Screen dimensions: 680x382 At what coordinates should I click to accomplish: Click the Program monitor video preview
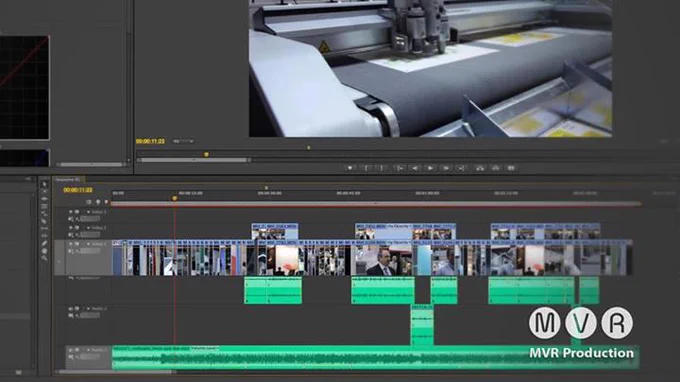(430, 69)
